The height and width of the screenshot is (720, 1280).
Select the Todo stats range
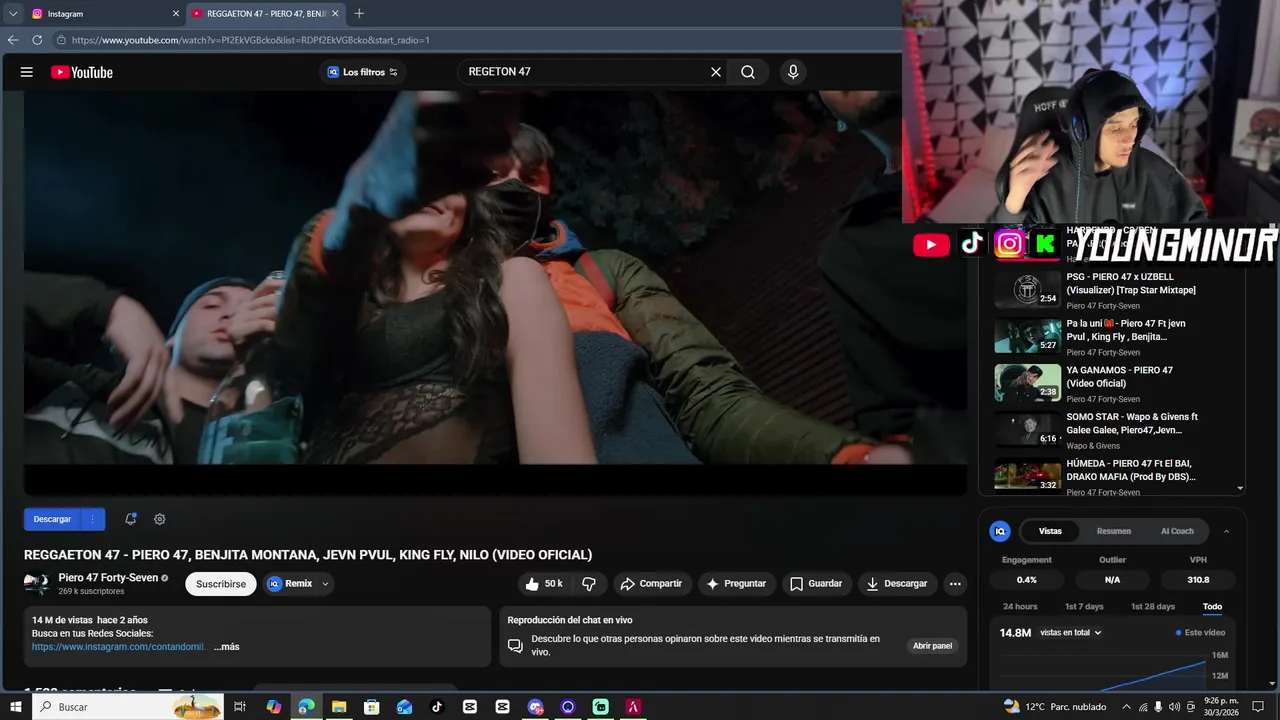pyautogui.click(x=1212, y=607)
